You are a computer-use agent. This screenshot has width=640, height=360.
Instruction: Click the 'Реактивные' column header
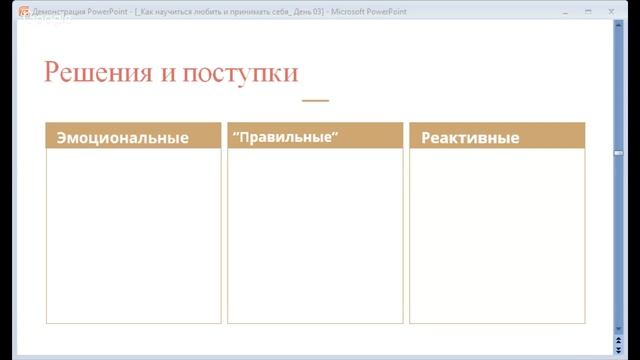[497, 136]
